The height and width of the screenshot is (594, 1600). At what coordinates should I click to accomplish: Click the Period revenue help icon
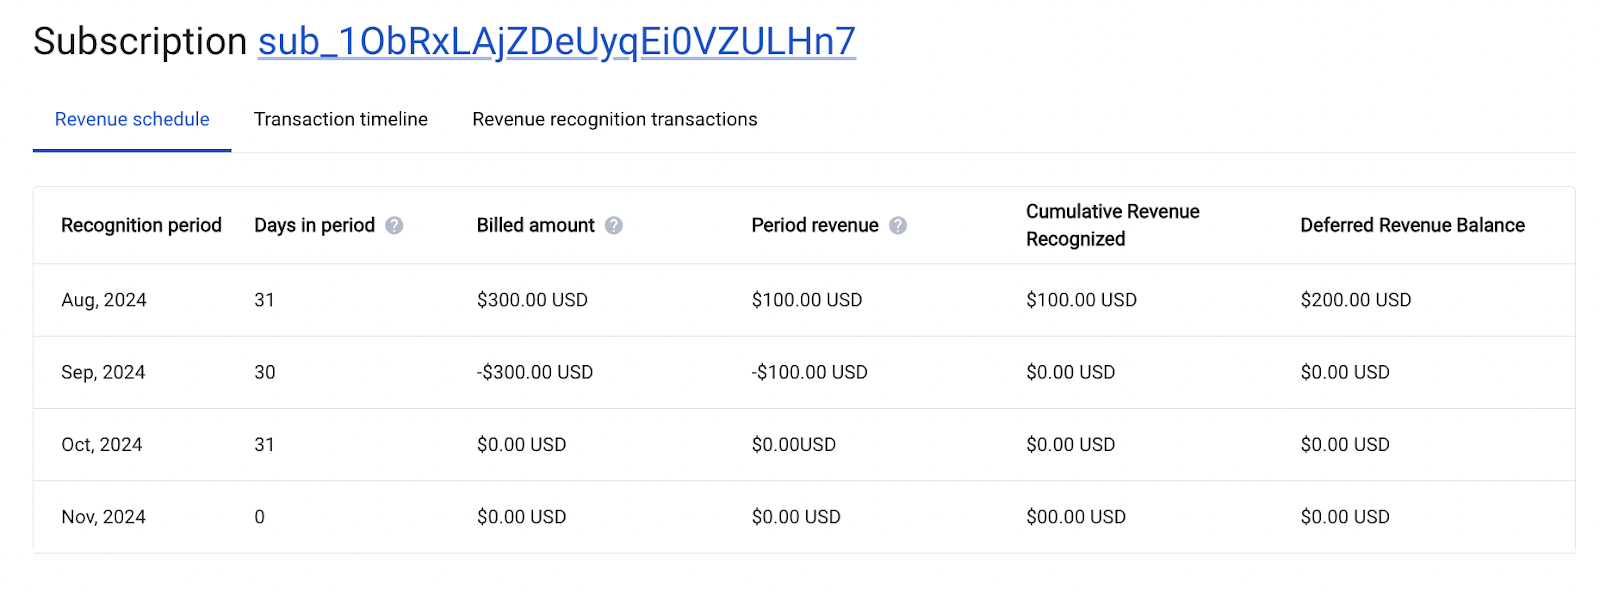[898, 226]
